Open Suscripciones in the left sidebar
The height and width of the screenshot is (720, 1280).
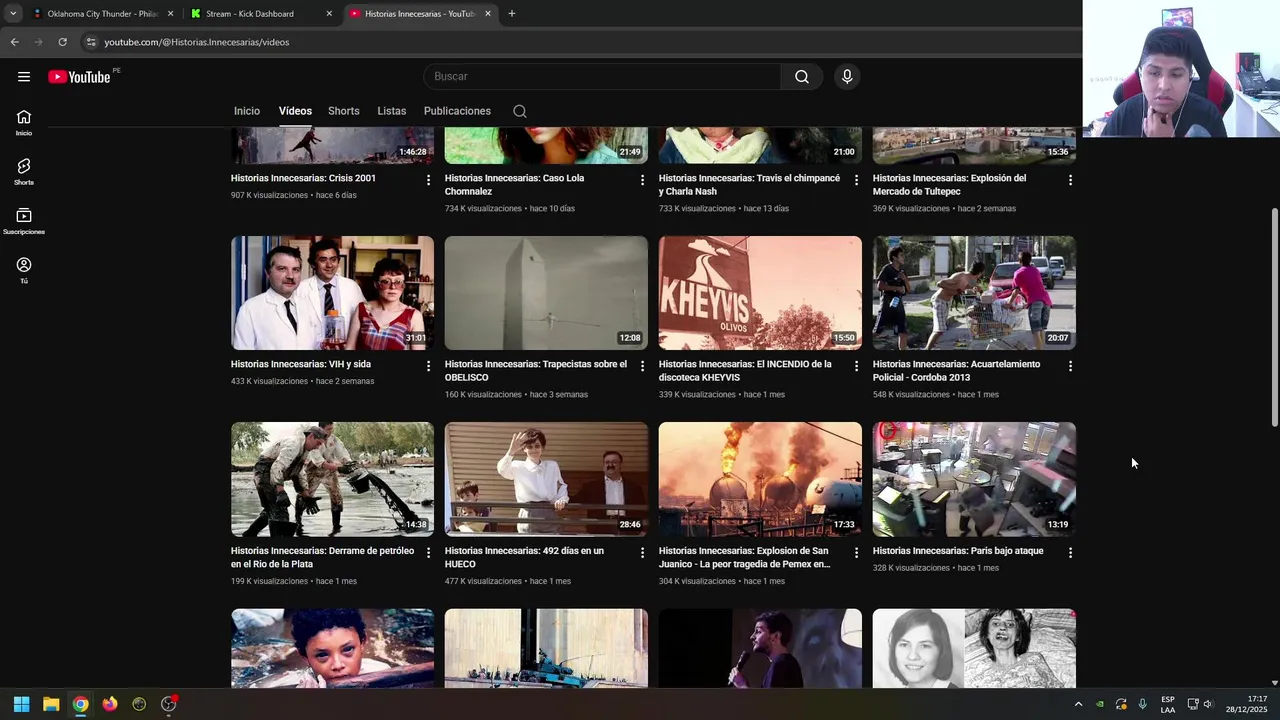tap(24, 221)
